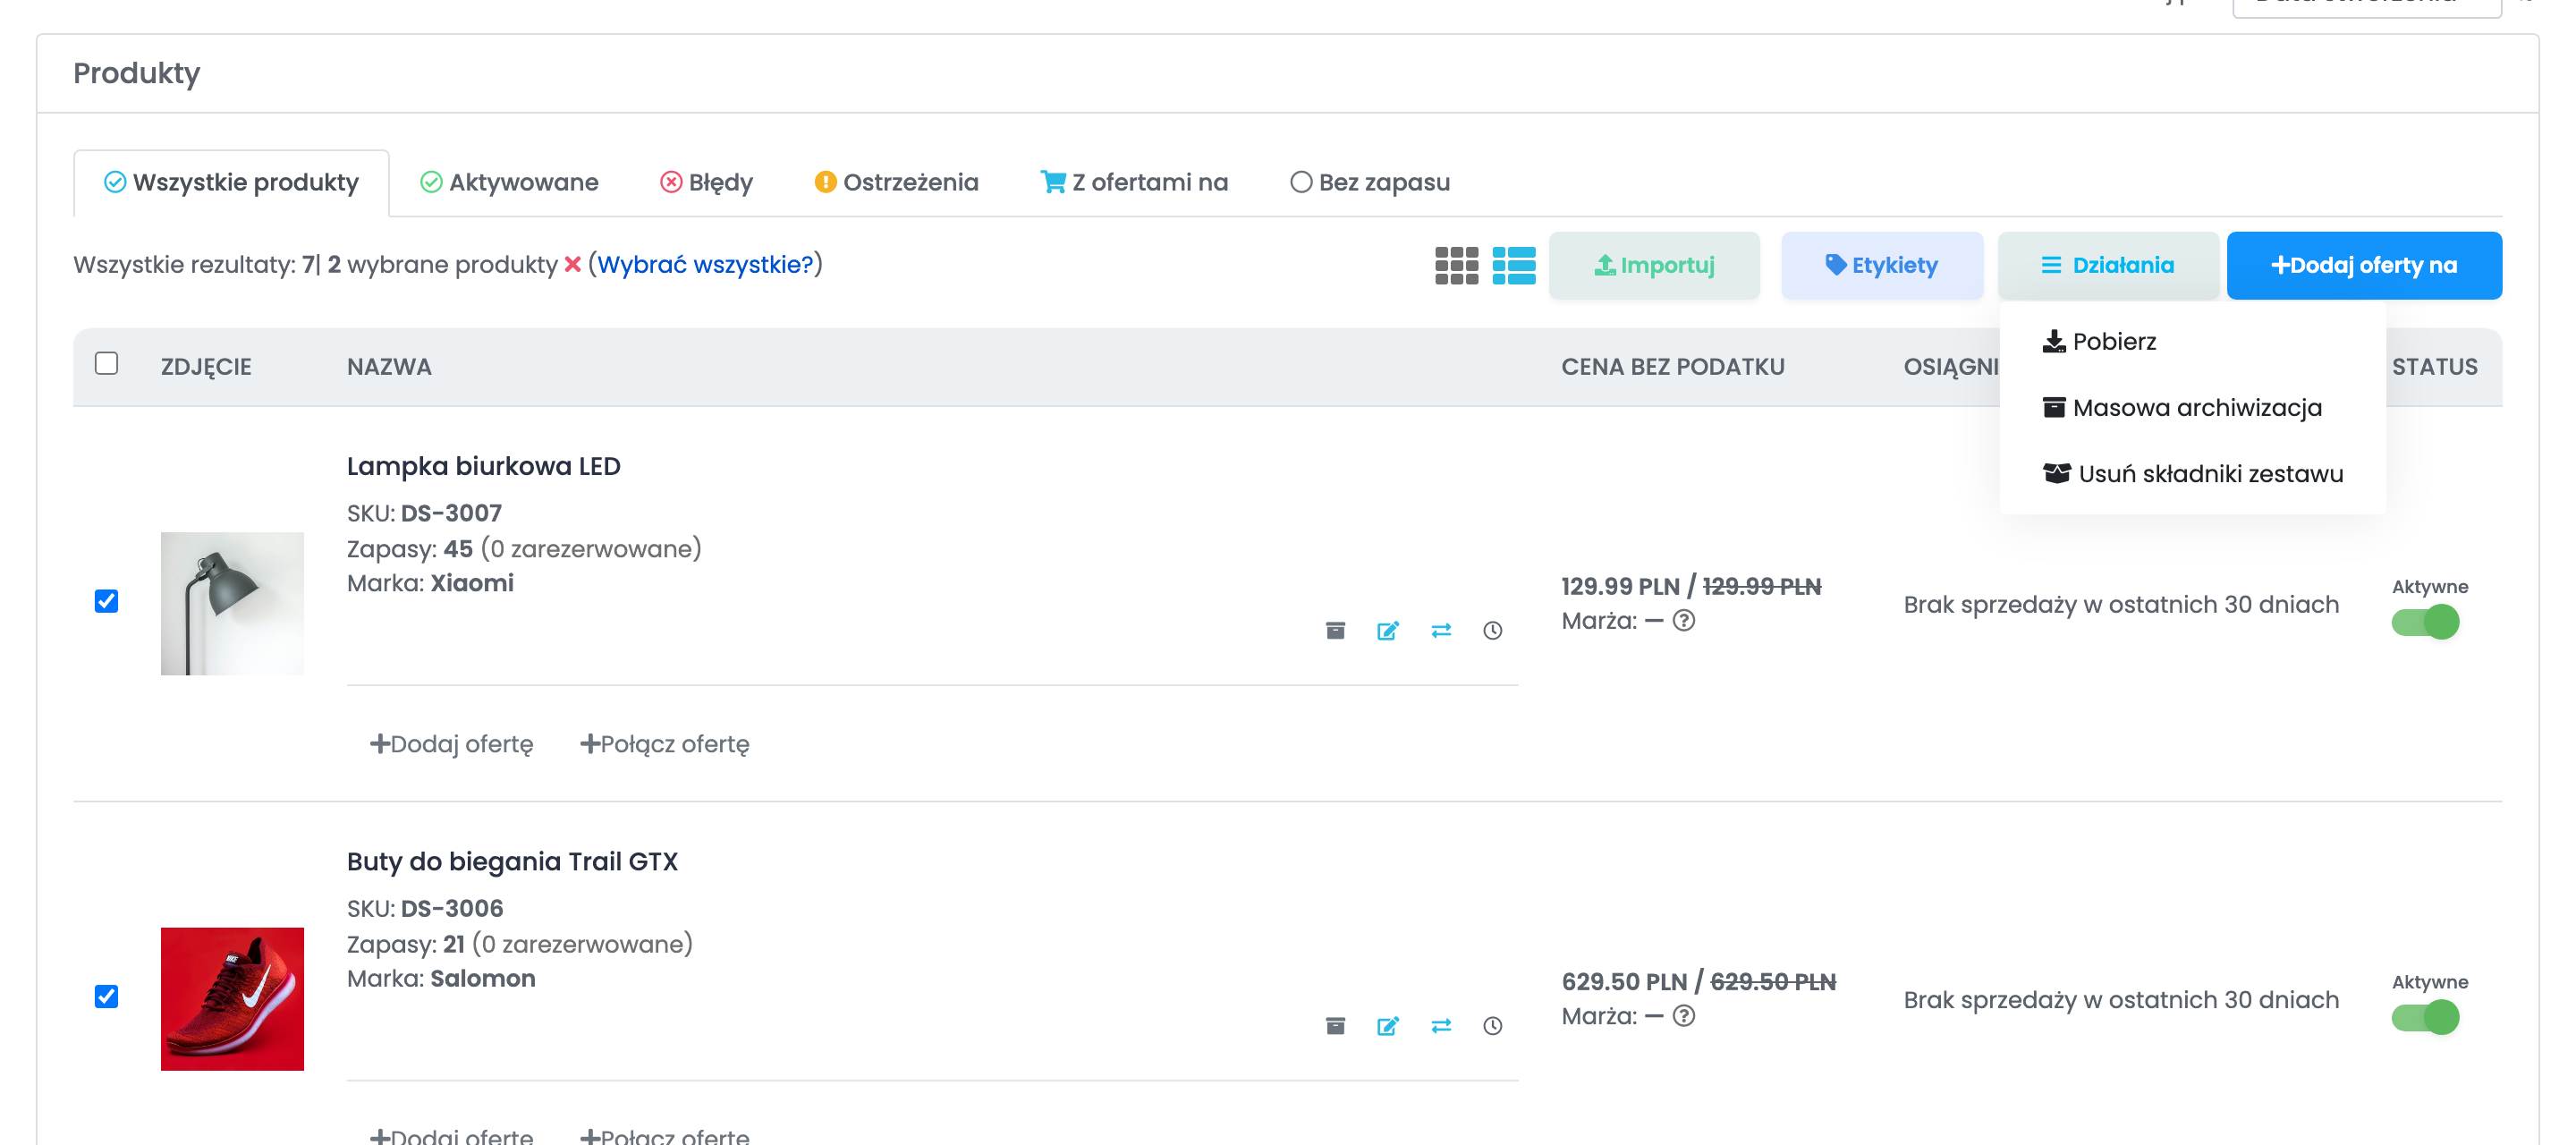Click margin help icon for 129.99 PLN product

click(1684, 621)
